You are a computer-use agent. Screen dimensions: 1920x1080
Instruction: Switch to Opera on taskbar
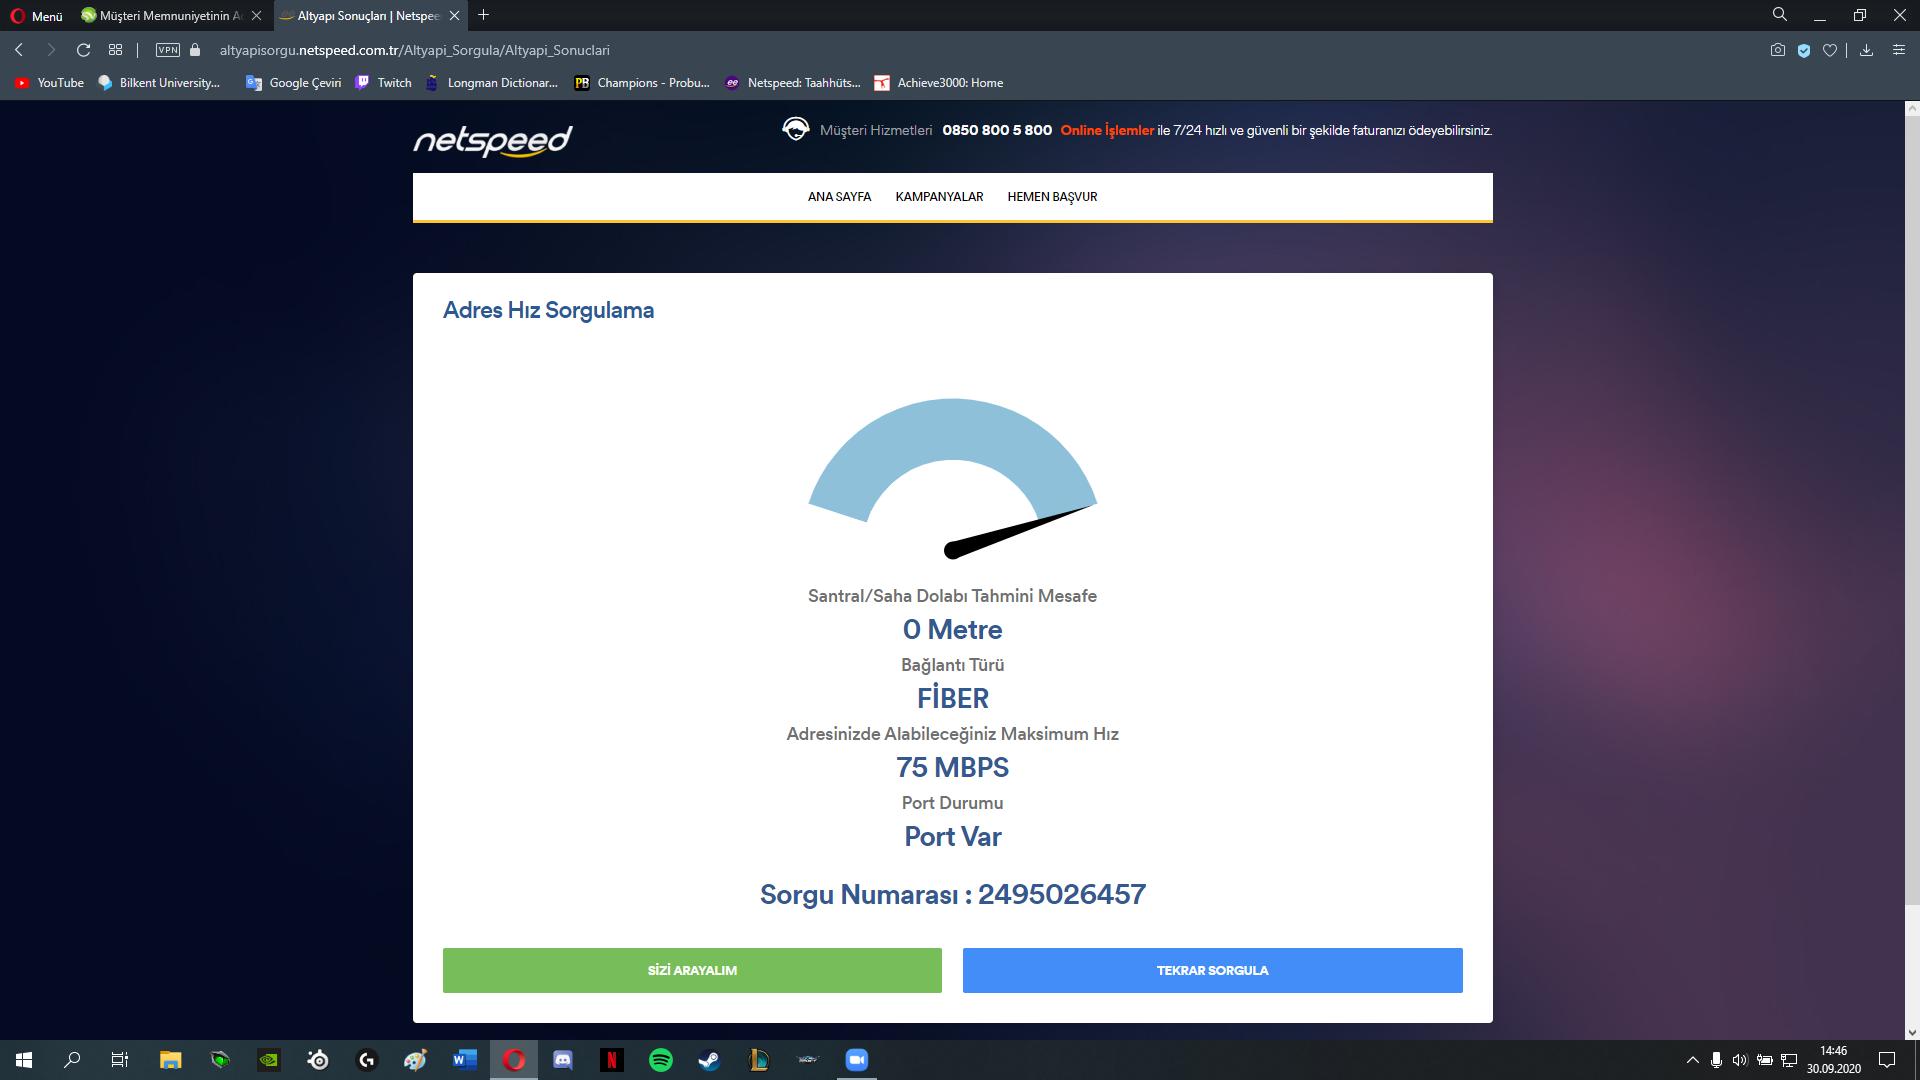[x=514, y=1060]
